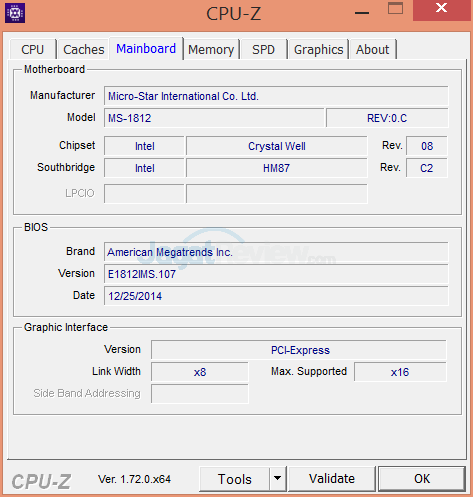Click the Manufacturer field Micro-Star International
Viewport: 473px width, 497px height.
tap(276, 96)
